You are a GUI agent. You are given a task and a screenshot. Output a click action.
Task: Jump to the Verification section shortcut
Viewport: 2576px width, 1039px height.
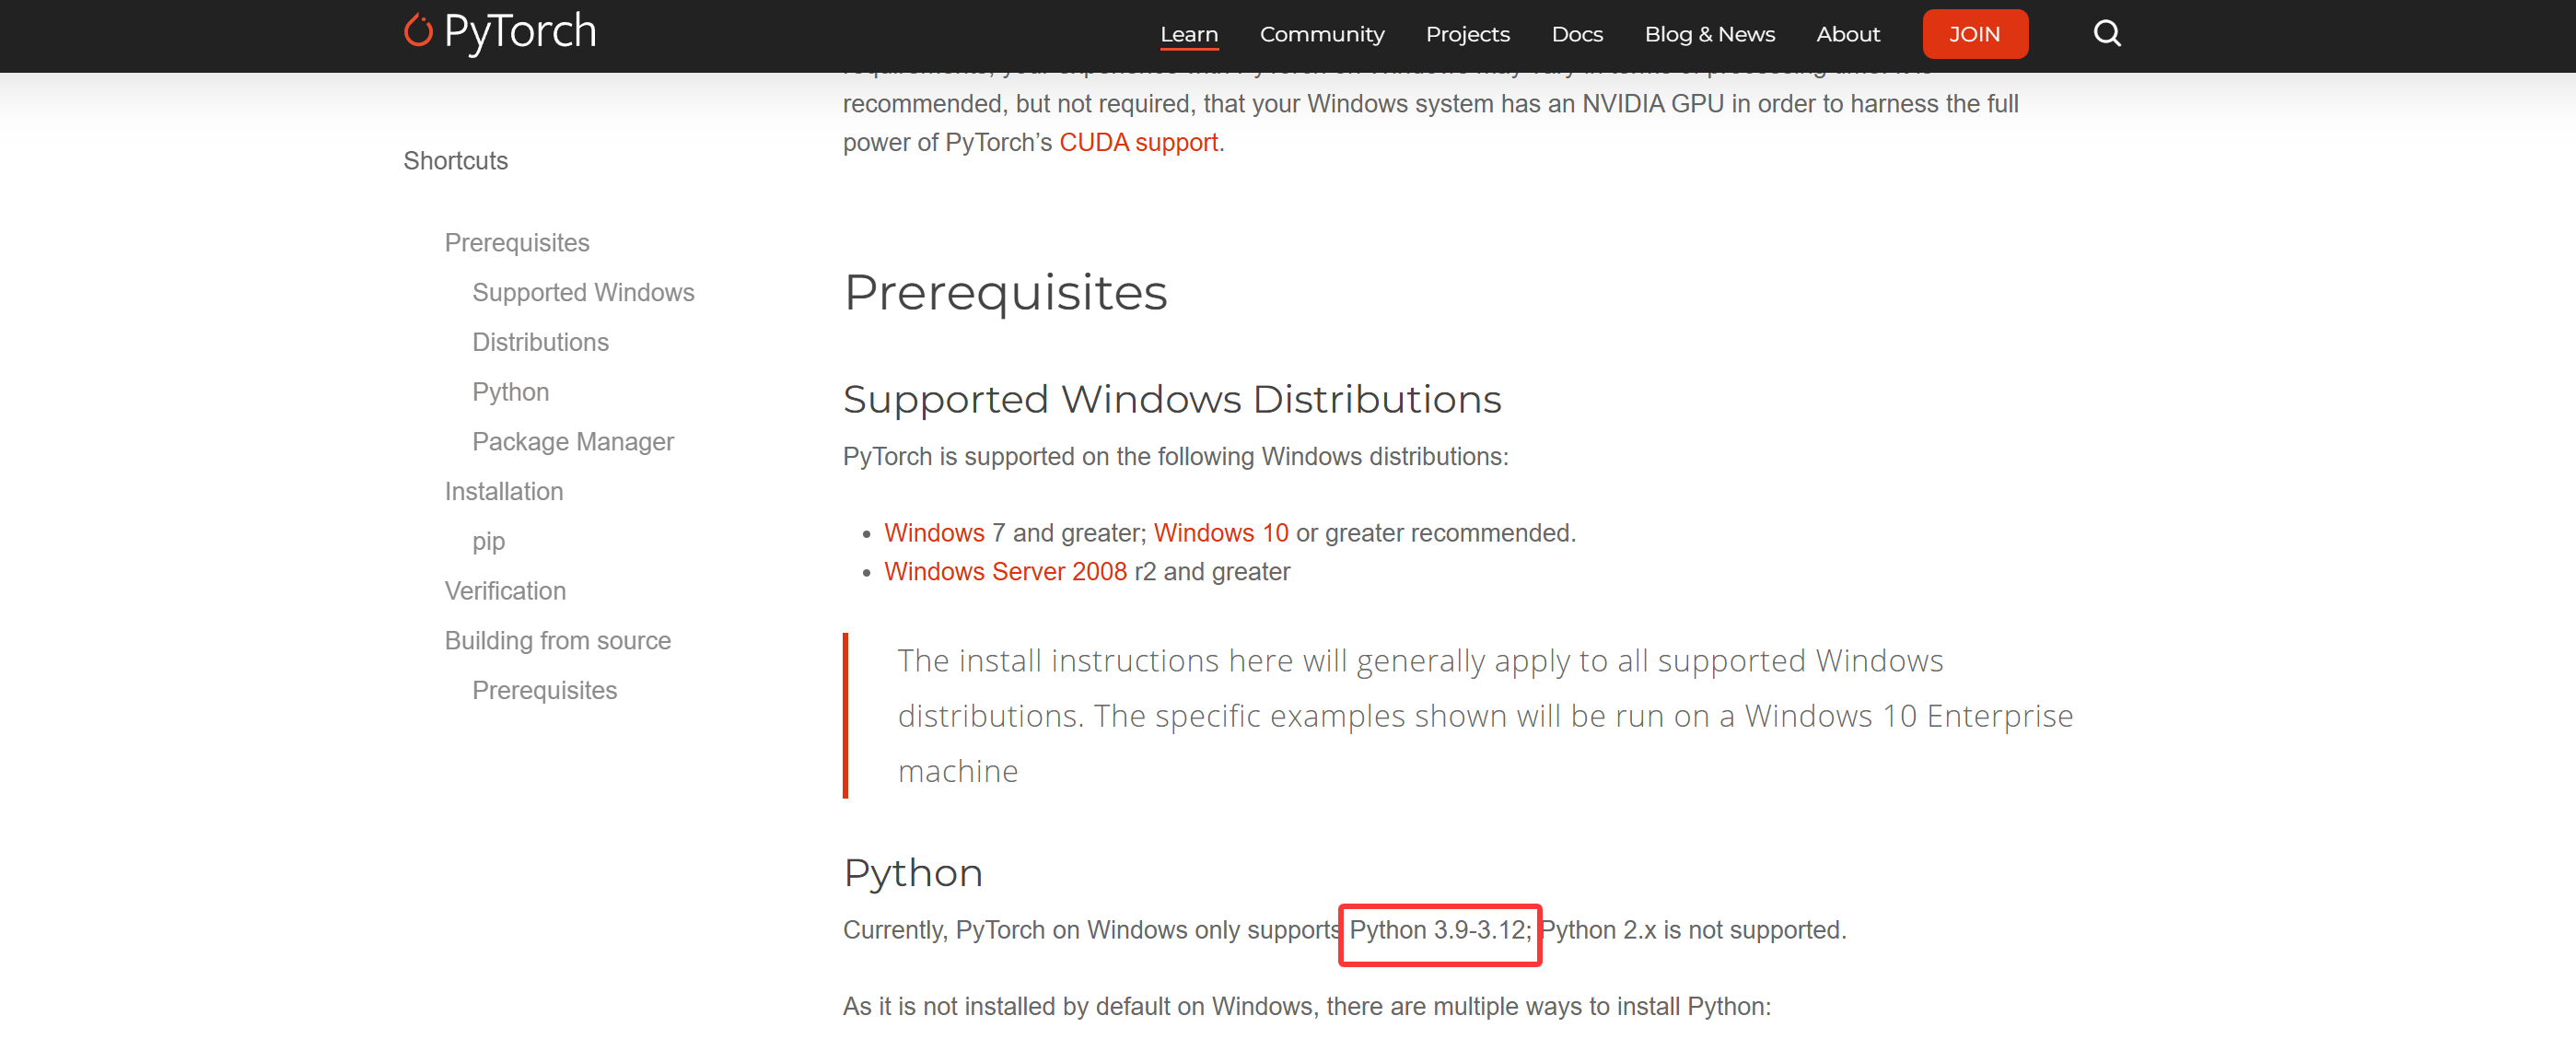click(504, 591)
